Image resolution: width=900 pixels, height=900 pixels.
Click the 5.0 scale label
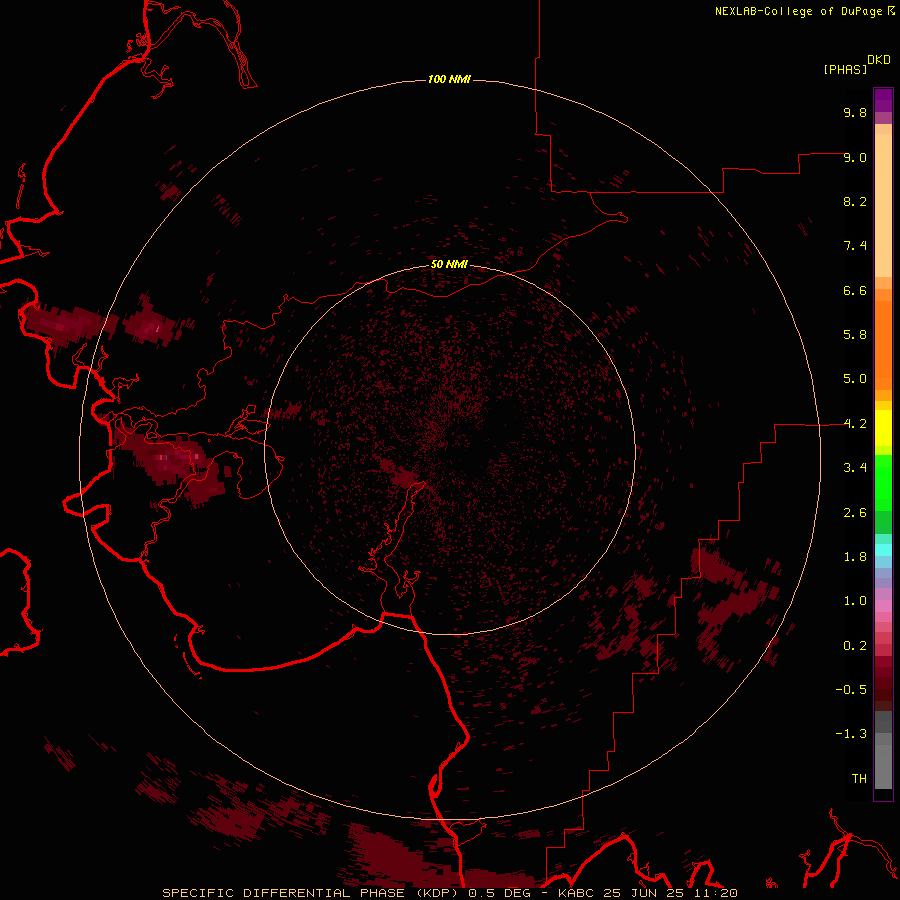855,379
